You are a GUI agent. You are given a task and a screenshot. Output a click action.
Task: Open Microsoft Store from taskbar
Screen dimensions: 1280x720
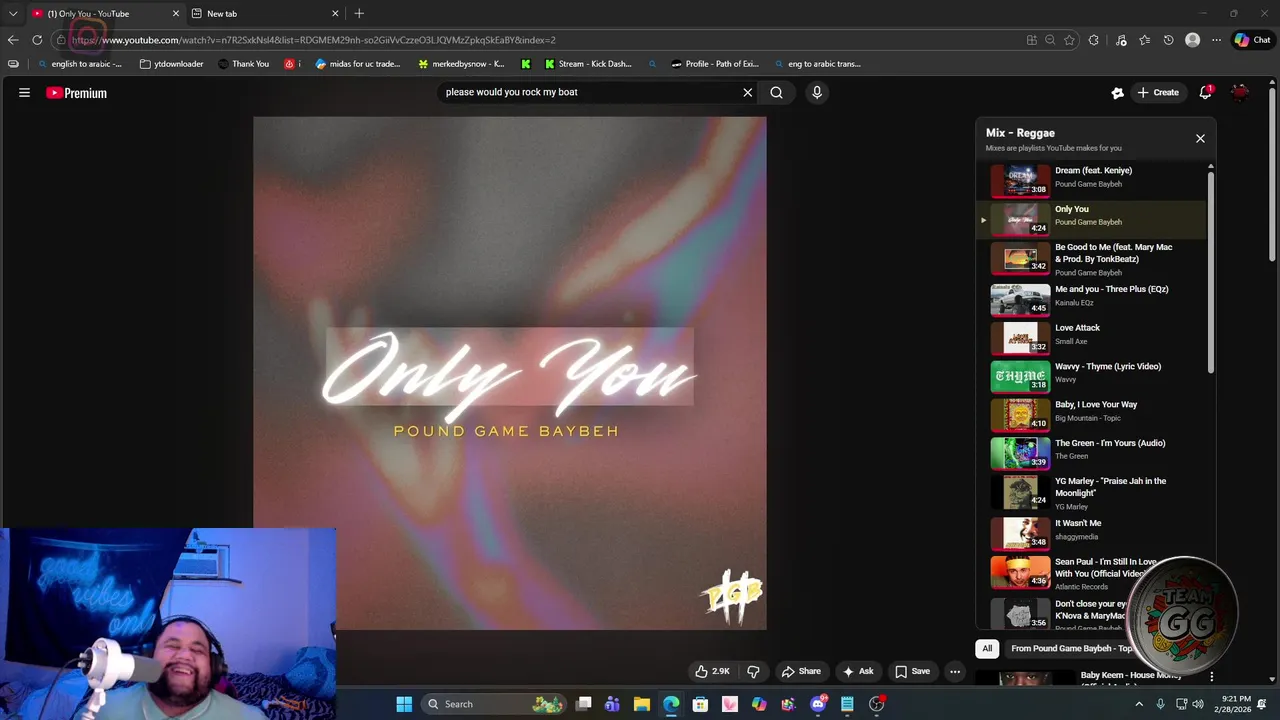(700, 704)
